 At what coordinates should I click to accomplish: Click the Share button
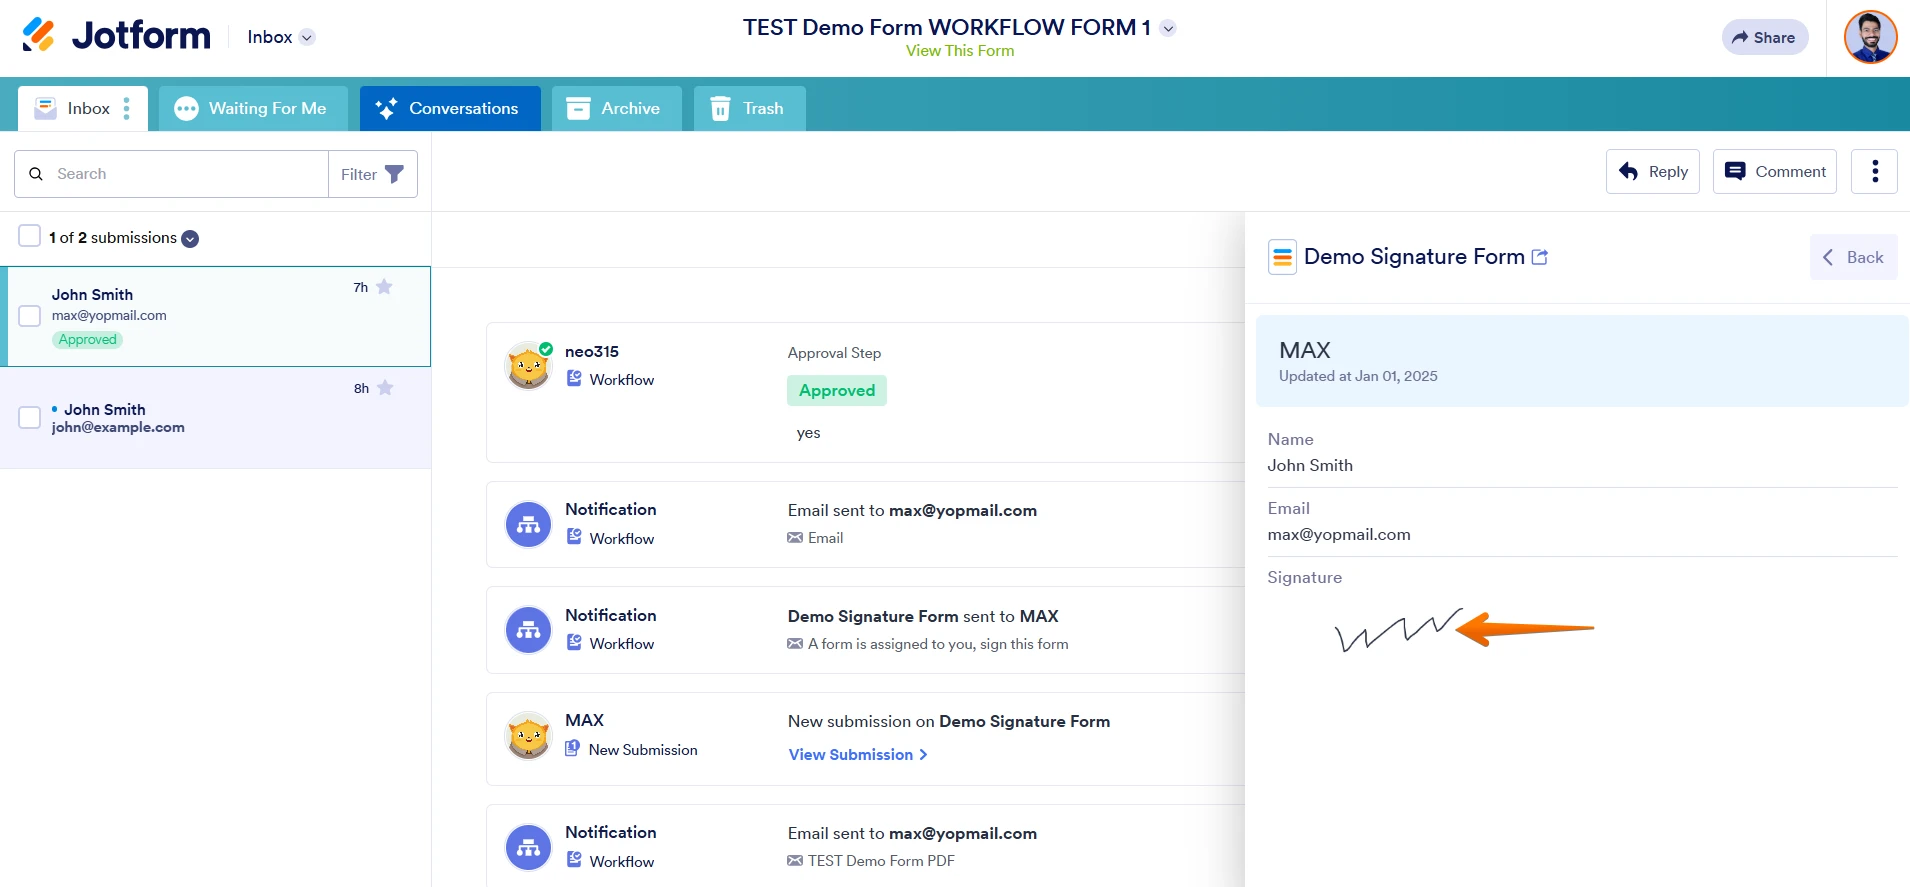coord(1765,37)
